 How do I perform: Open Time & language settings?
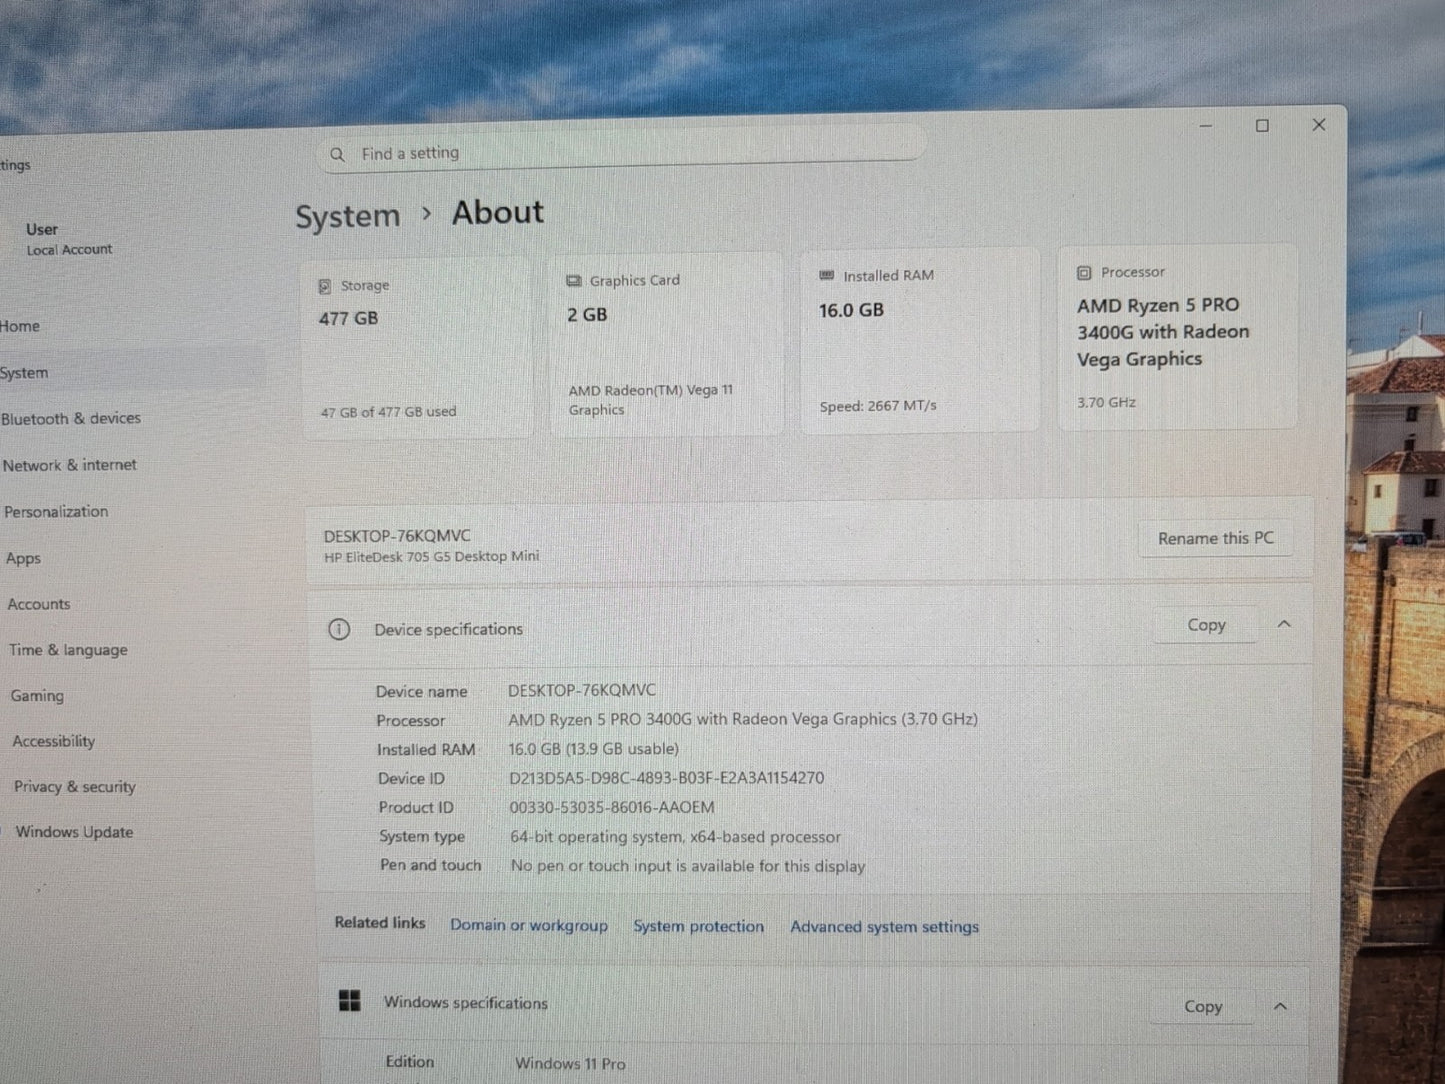click(x=68, y=650)
